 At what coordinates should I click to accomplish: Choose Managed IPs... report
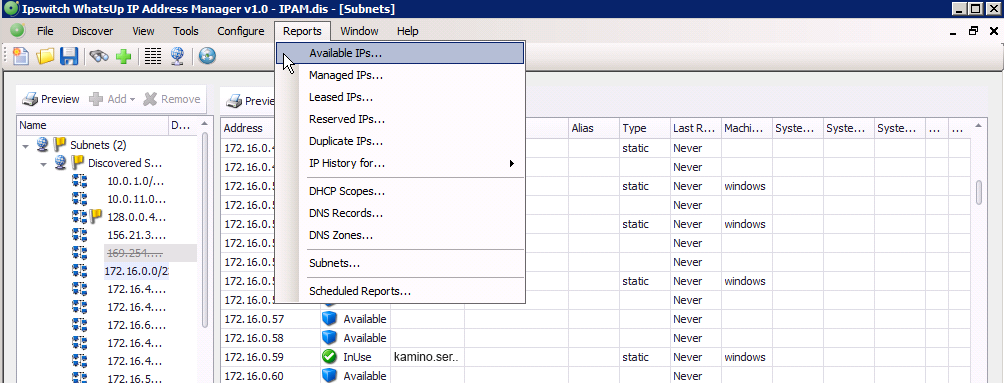[x=400, y=75]
